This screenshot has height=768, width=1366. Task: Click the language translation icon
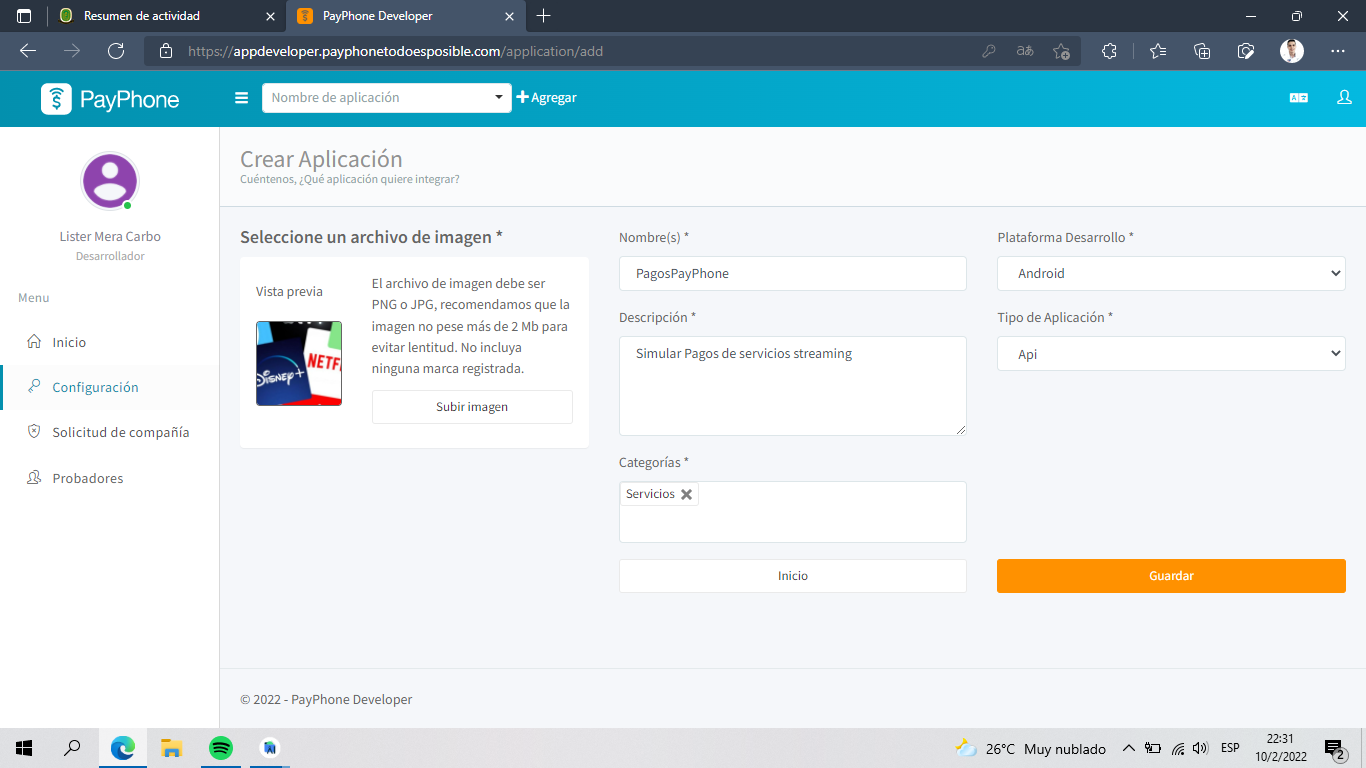[1298, 97]
